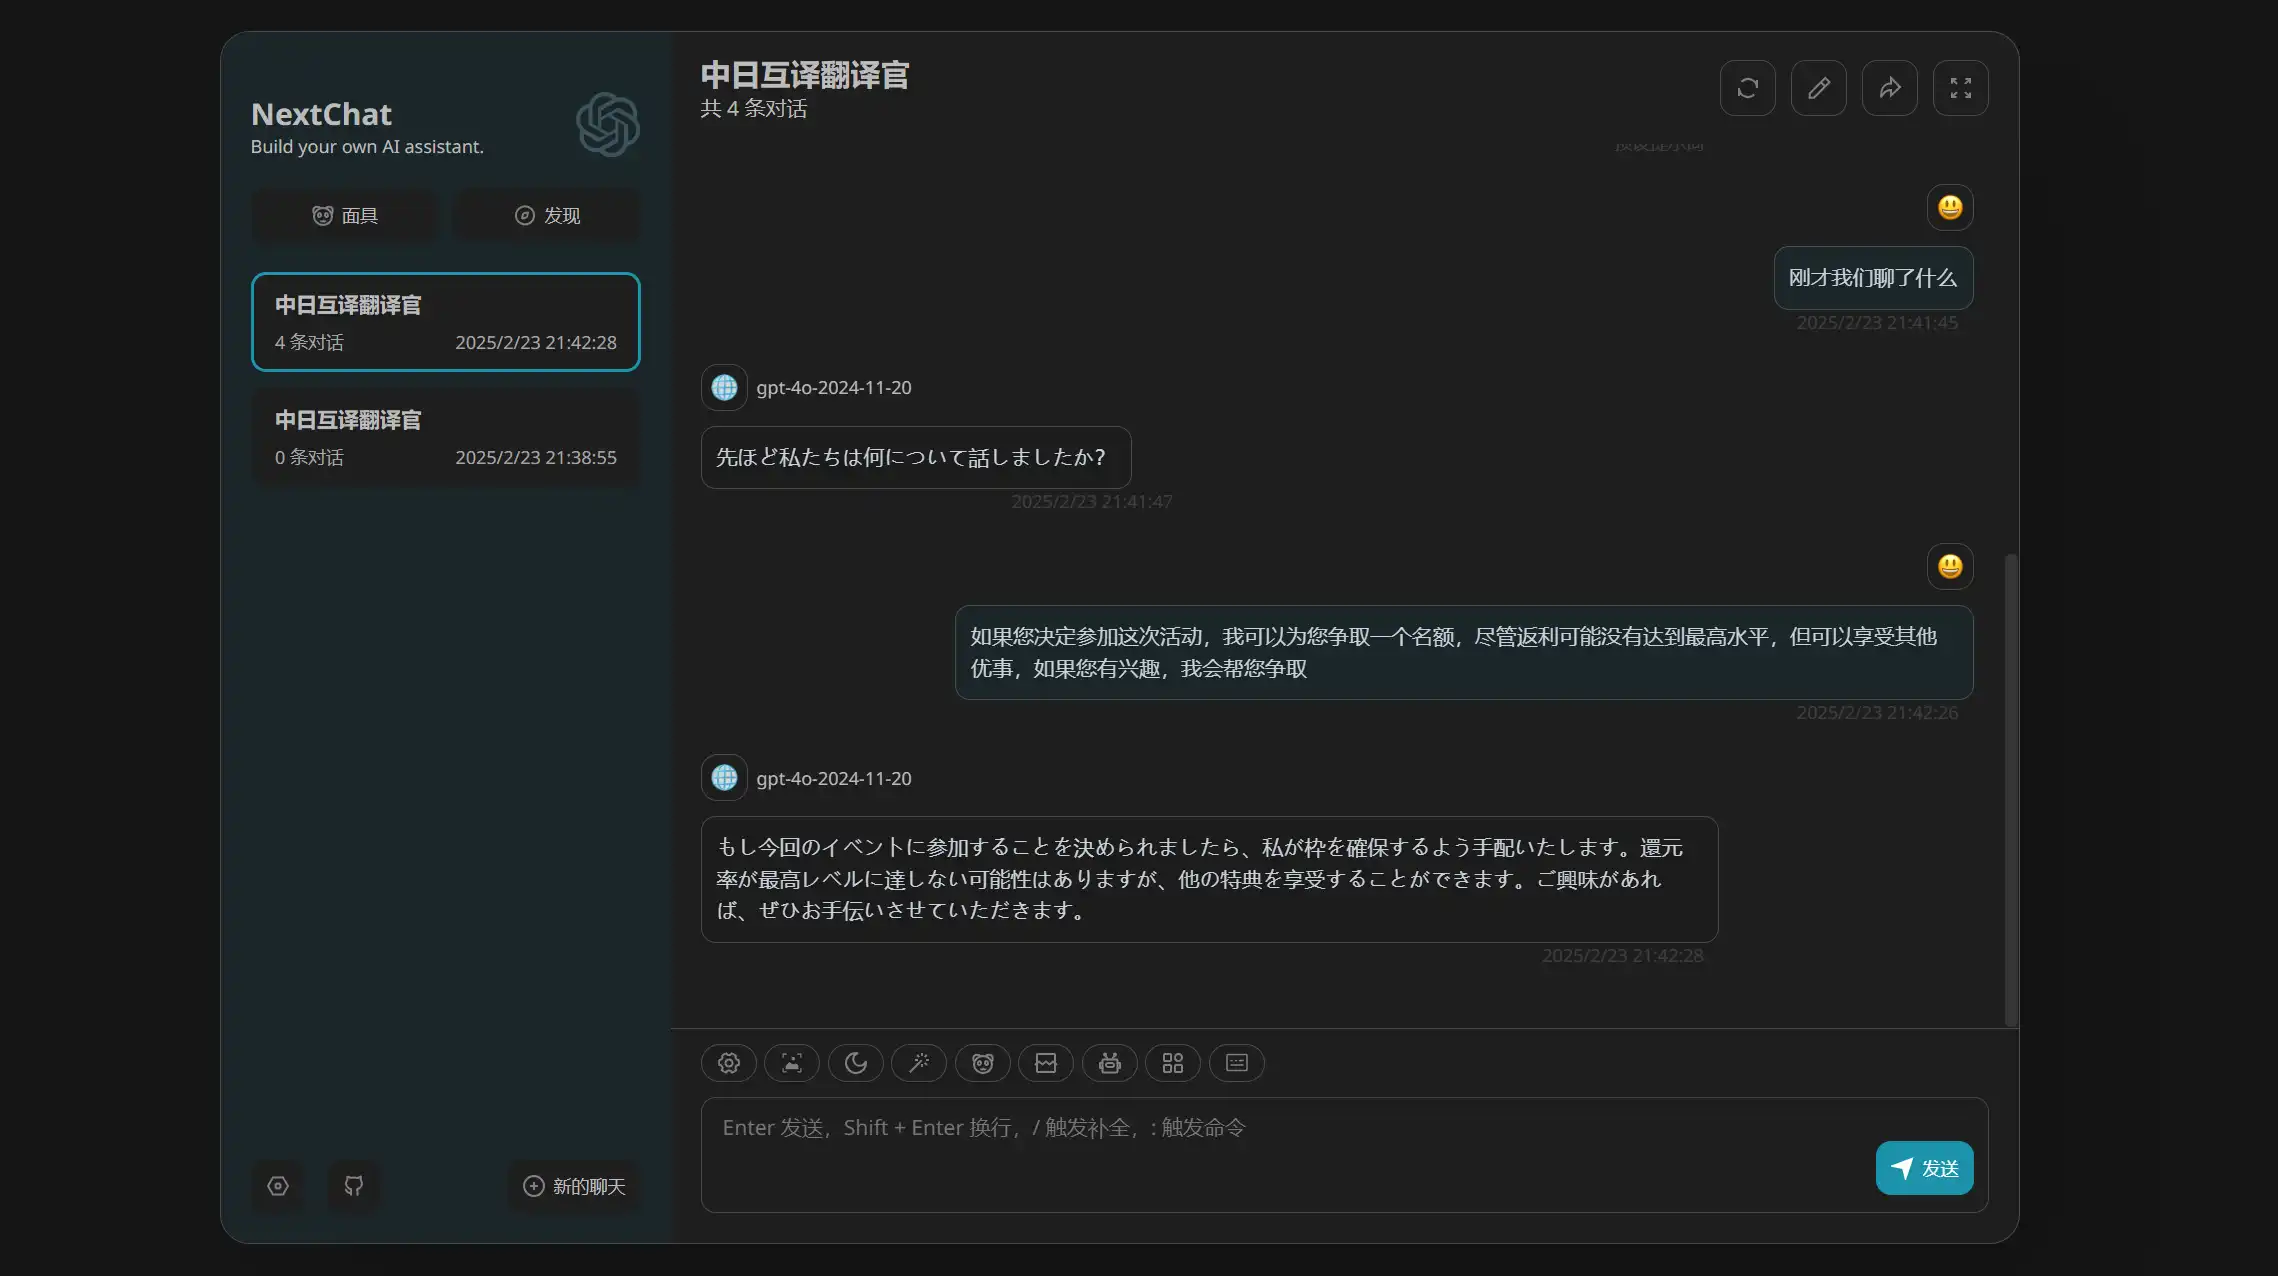Click the 面具 (Masks) button
This screenshot has height=1276, width=2278.
point(344,215)
